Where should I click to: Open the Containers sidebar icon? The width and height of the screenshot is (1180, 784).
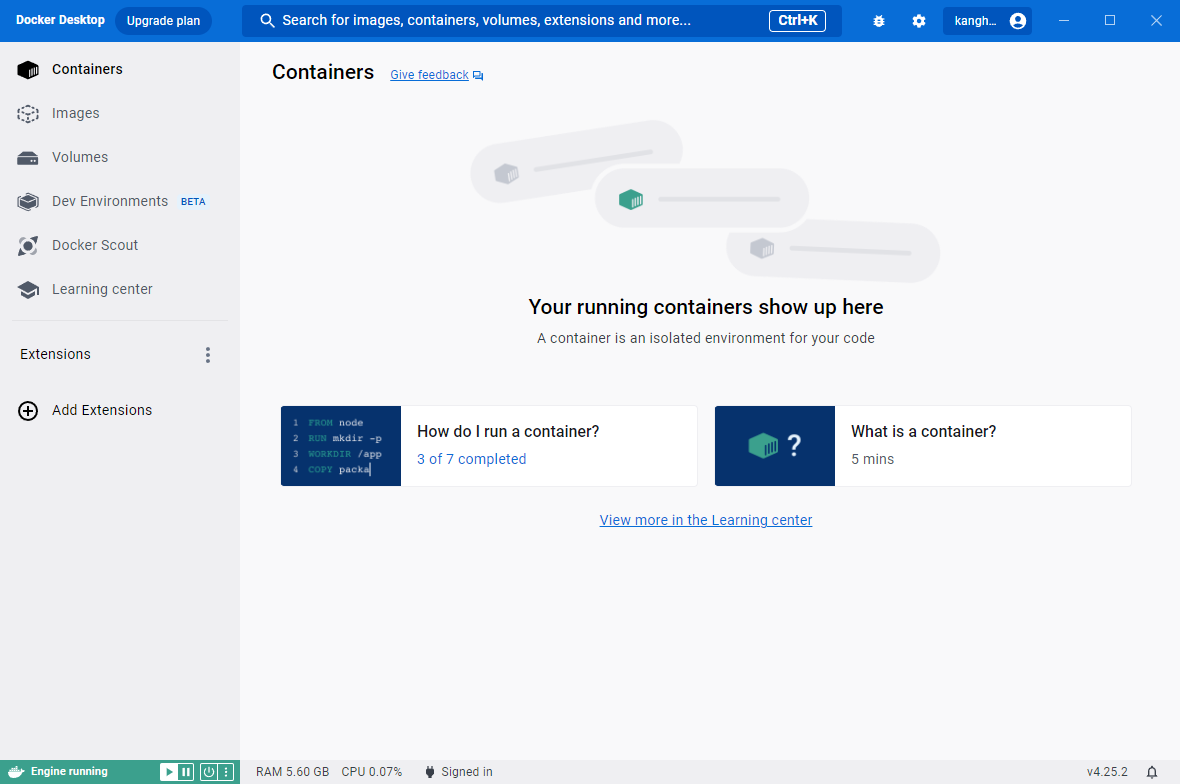pos(28,69)
